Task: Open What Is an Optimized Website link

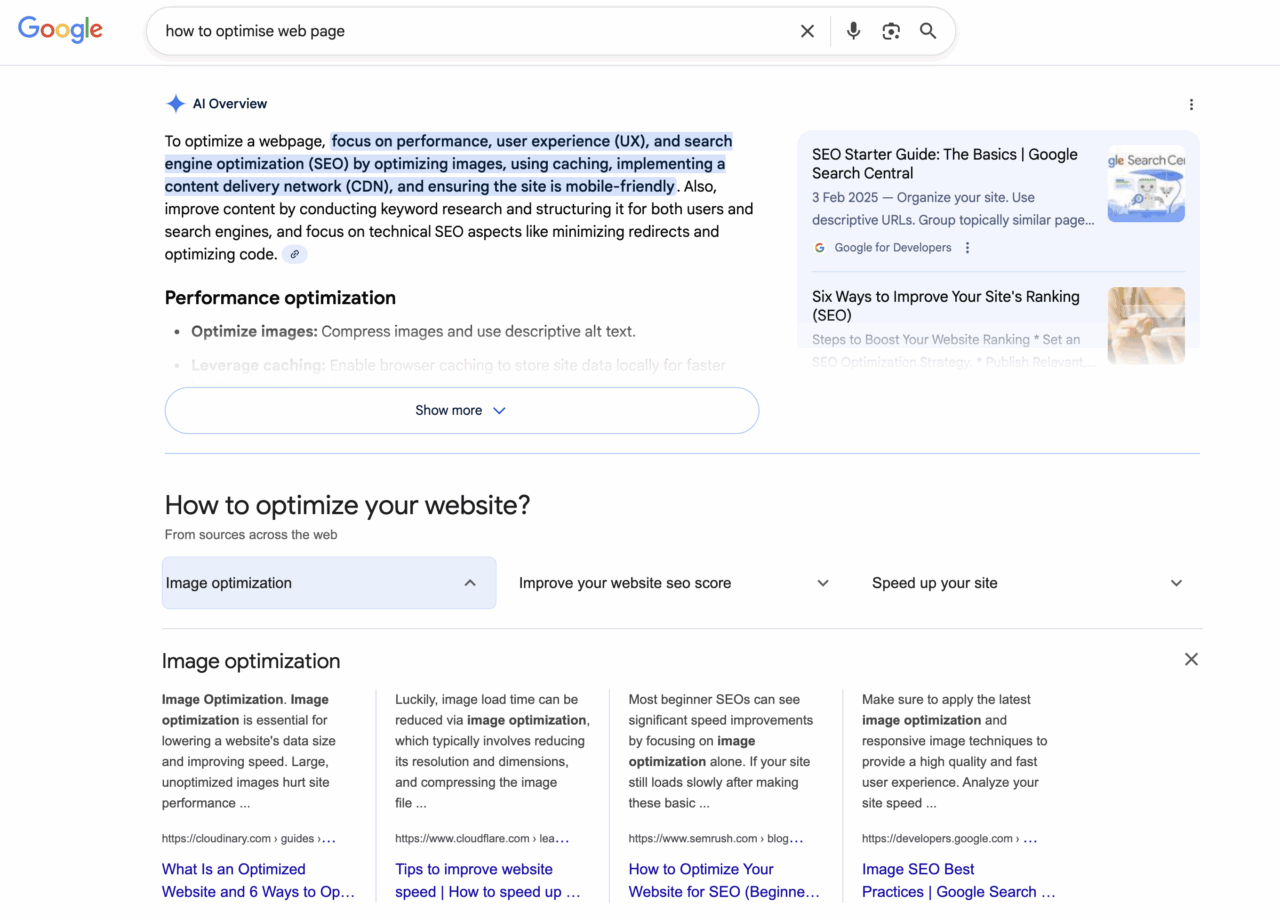Action: point(258,880)
